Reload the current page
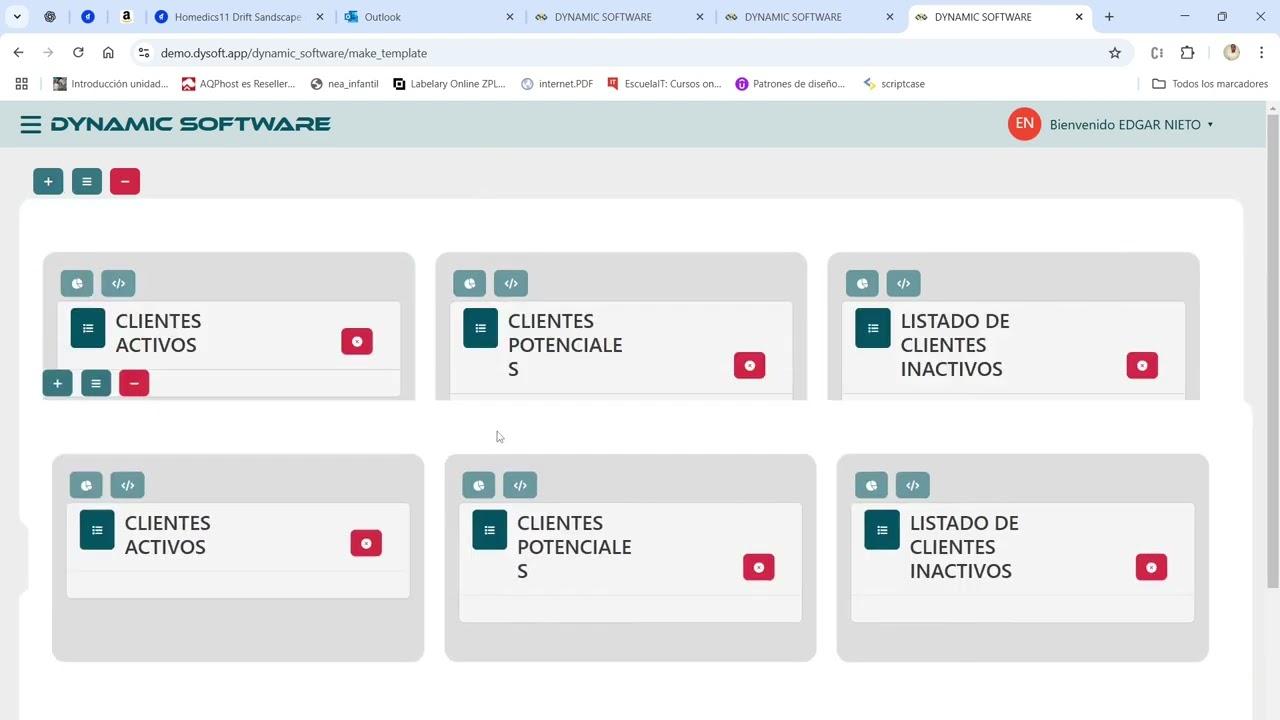 coord(78,53)
